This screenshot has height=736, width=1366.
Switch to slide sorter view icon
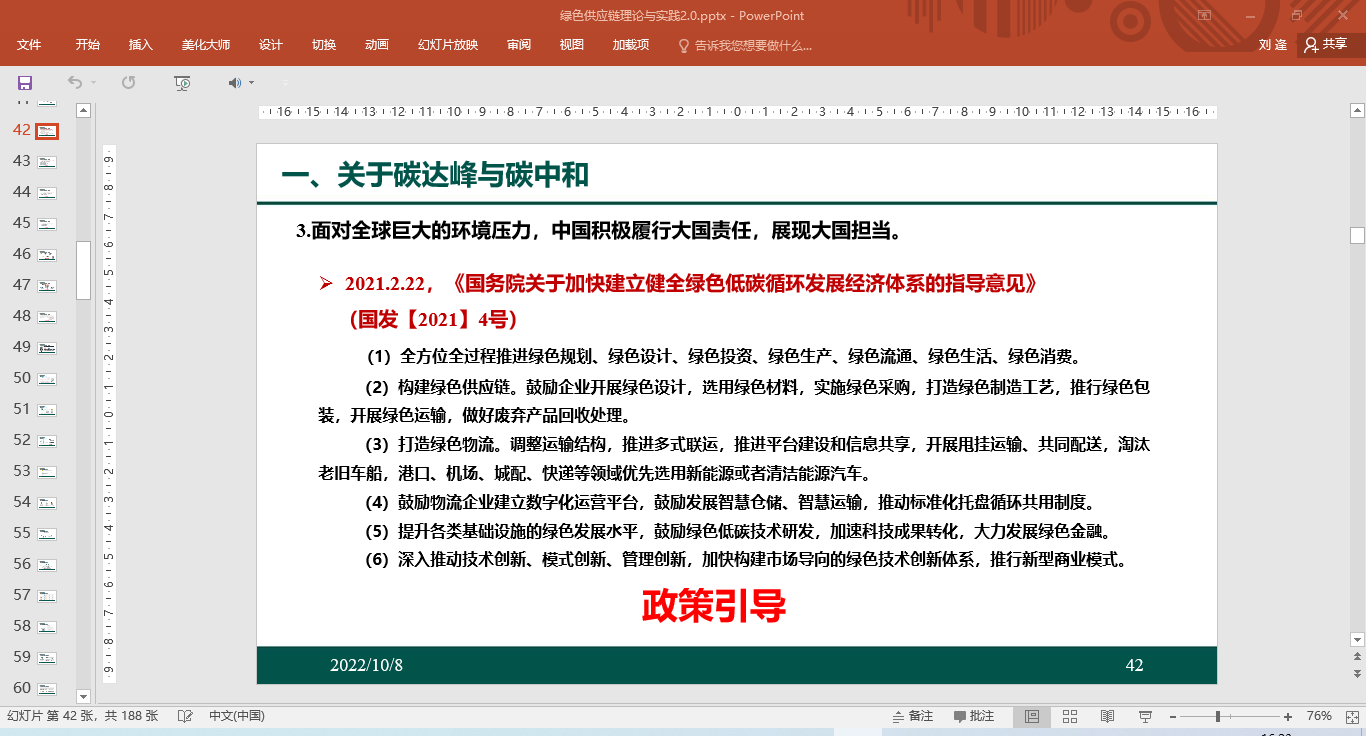click(1069, 716)
